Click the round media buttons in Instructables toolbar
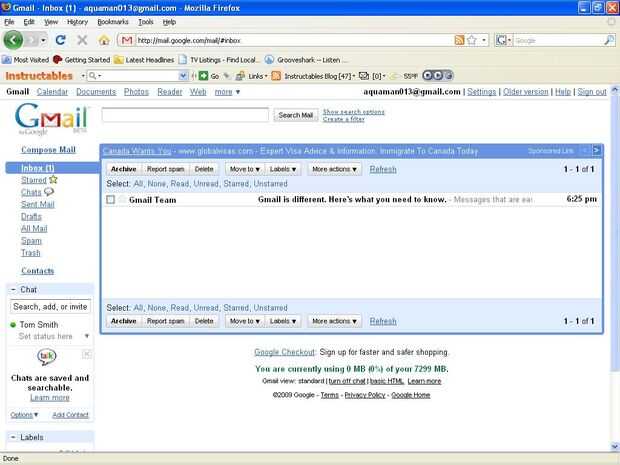 tap(437, 76)
